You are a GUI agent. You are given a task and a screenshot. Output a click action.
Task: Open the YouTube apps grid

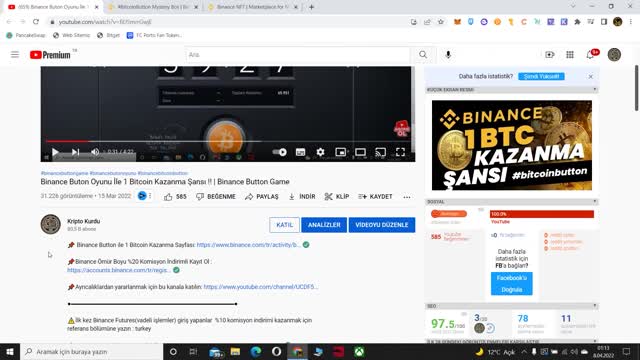tap(570, 55)
